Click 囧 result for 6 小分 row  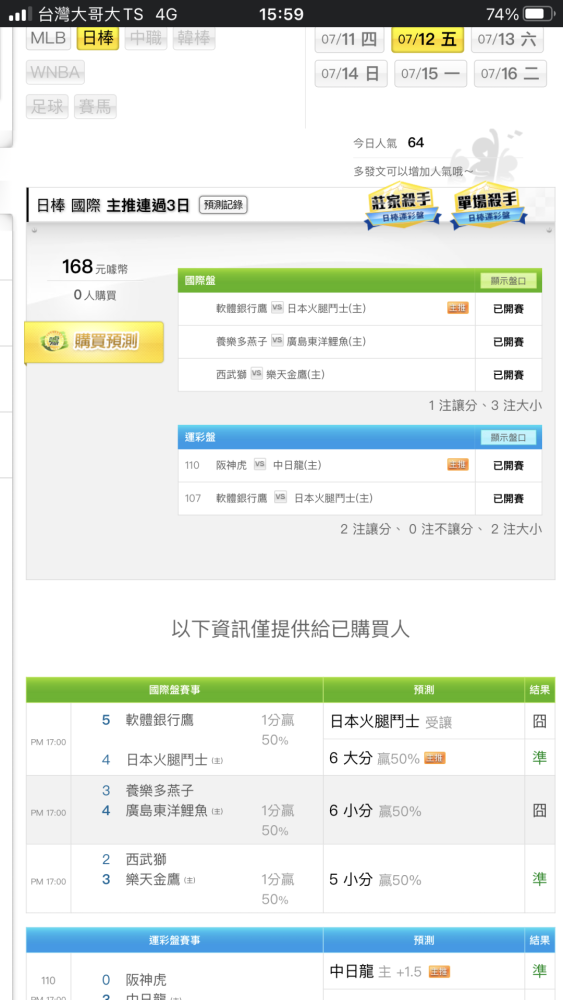(x=539, y=811)
